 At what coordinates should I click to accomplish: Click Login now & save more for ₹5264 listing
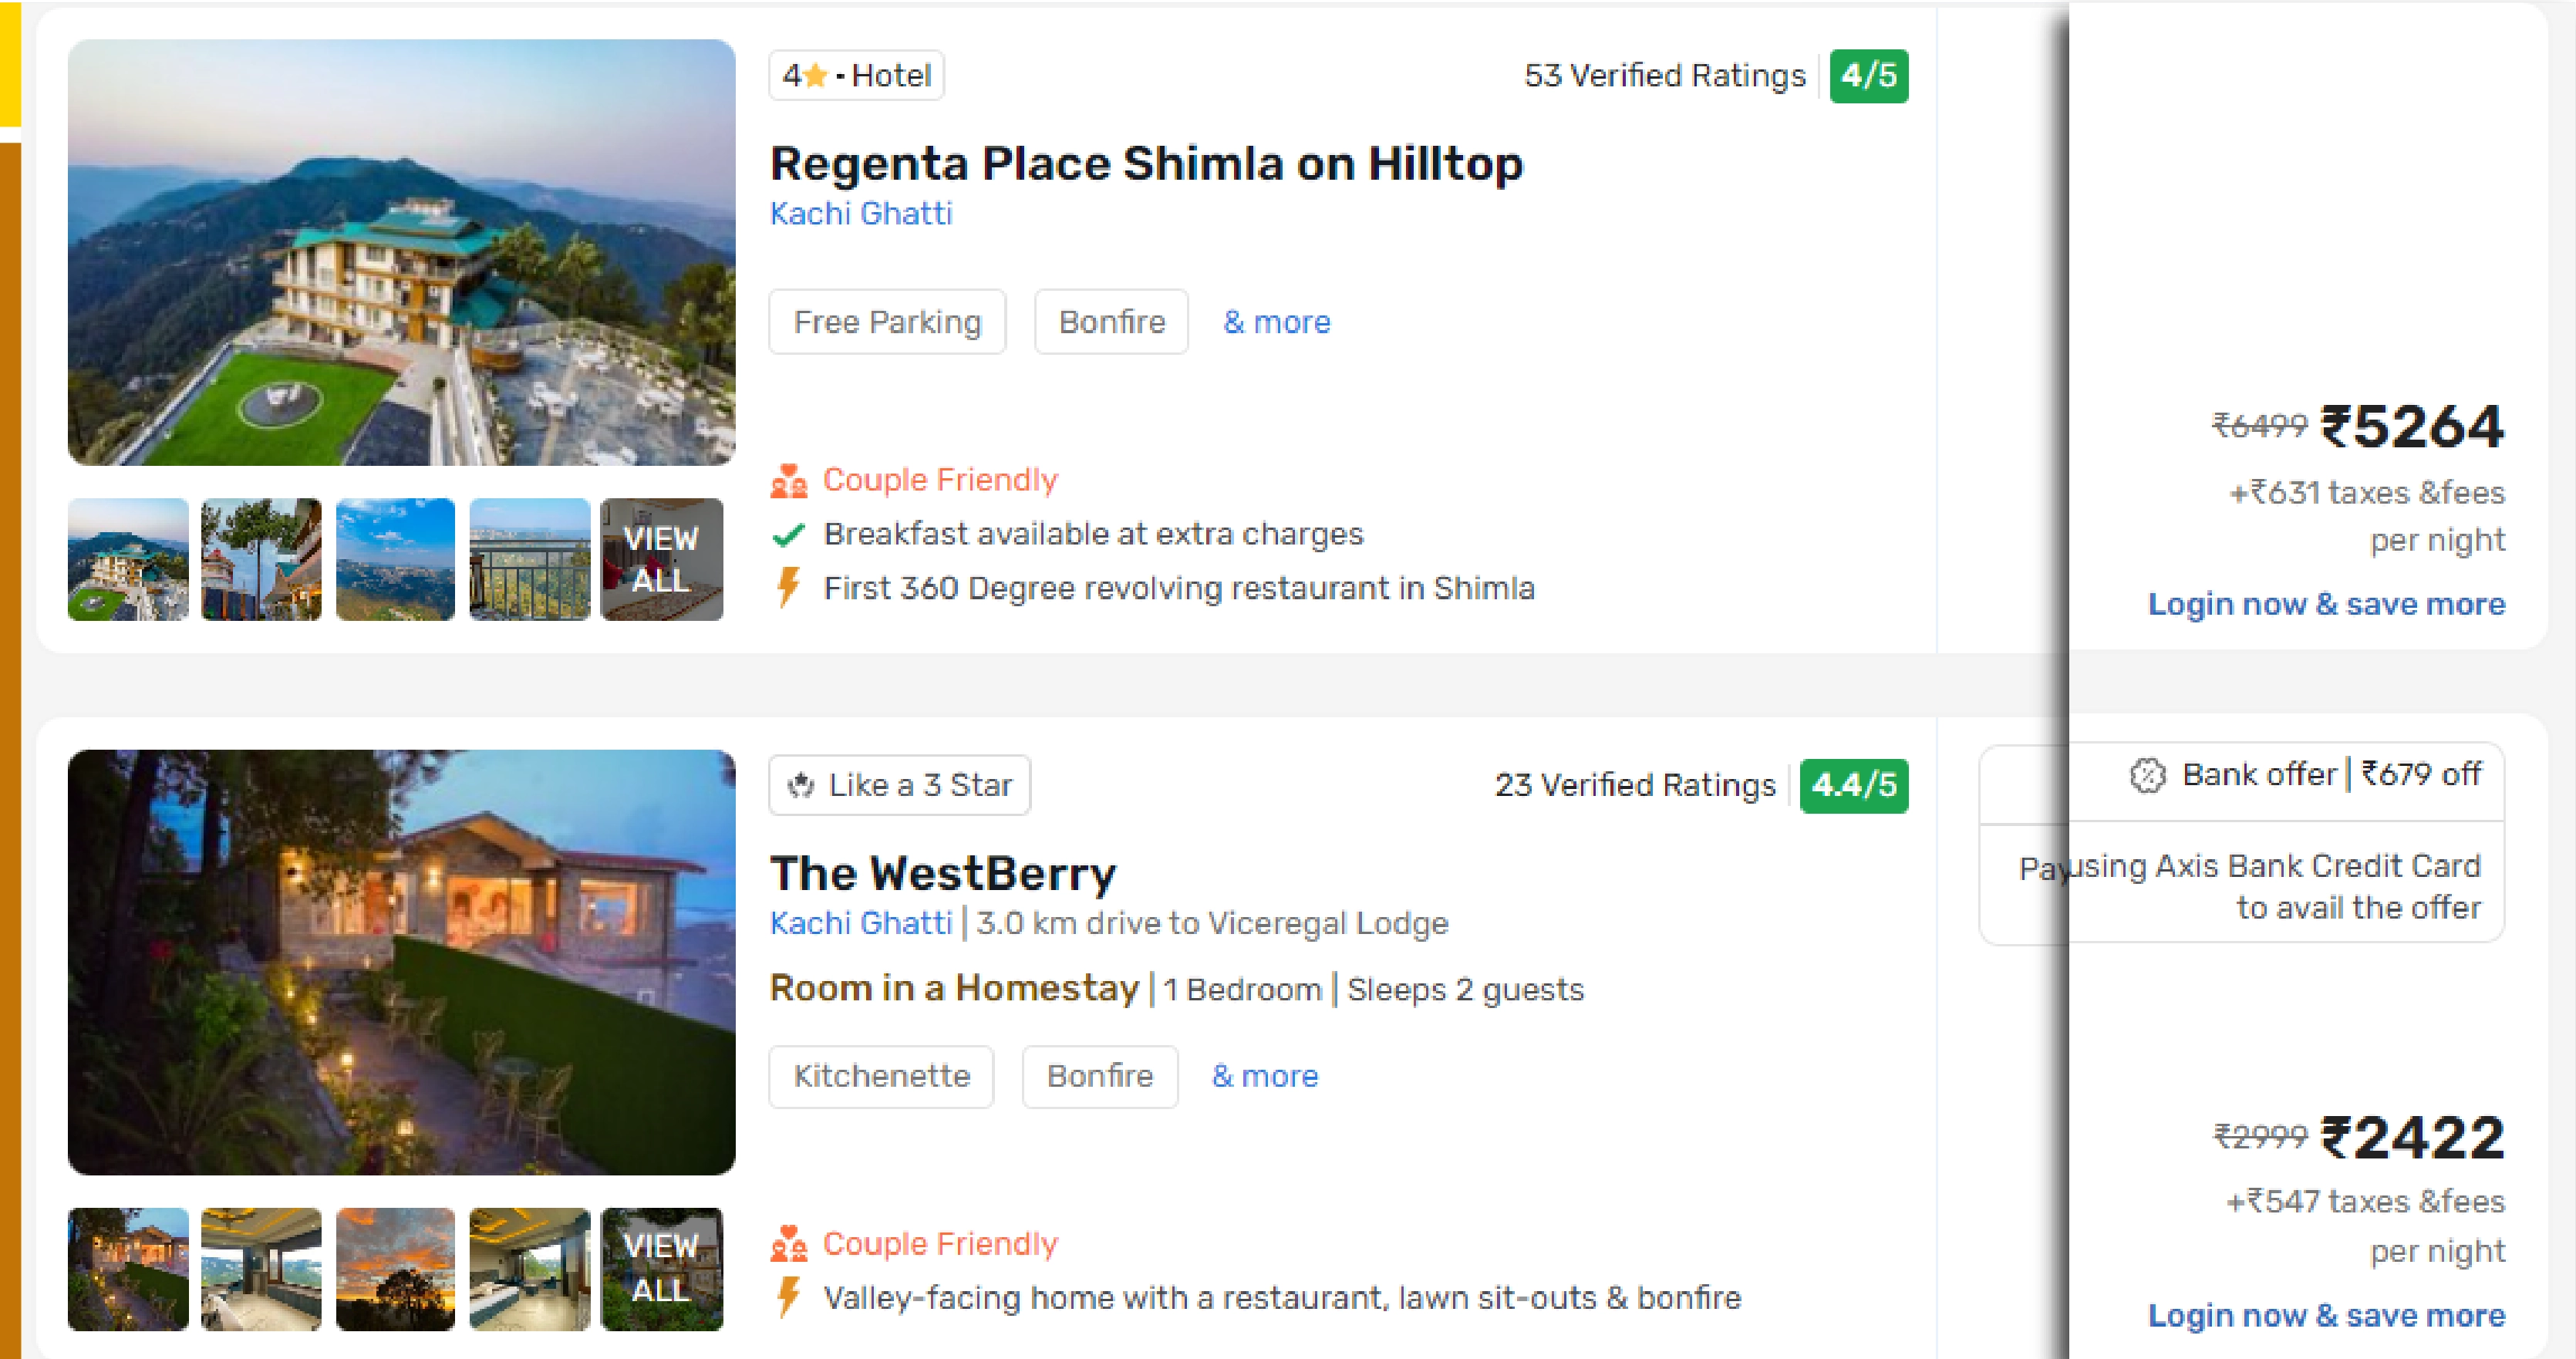tap(2325, 604)
